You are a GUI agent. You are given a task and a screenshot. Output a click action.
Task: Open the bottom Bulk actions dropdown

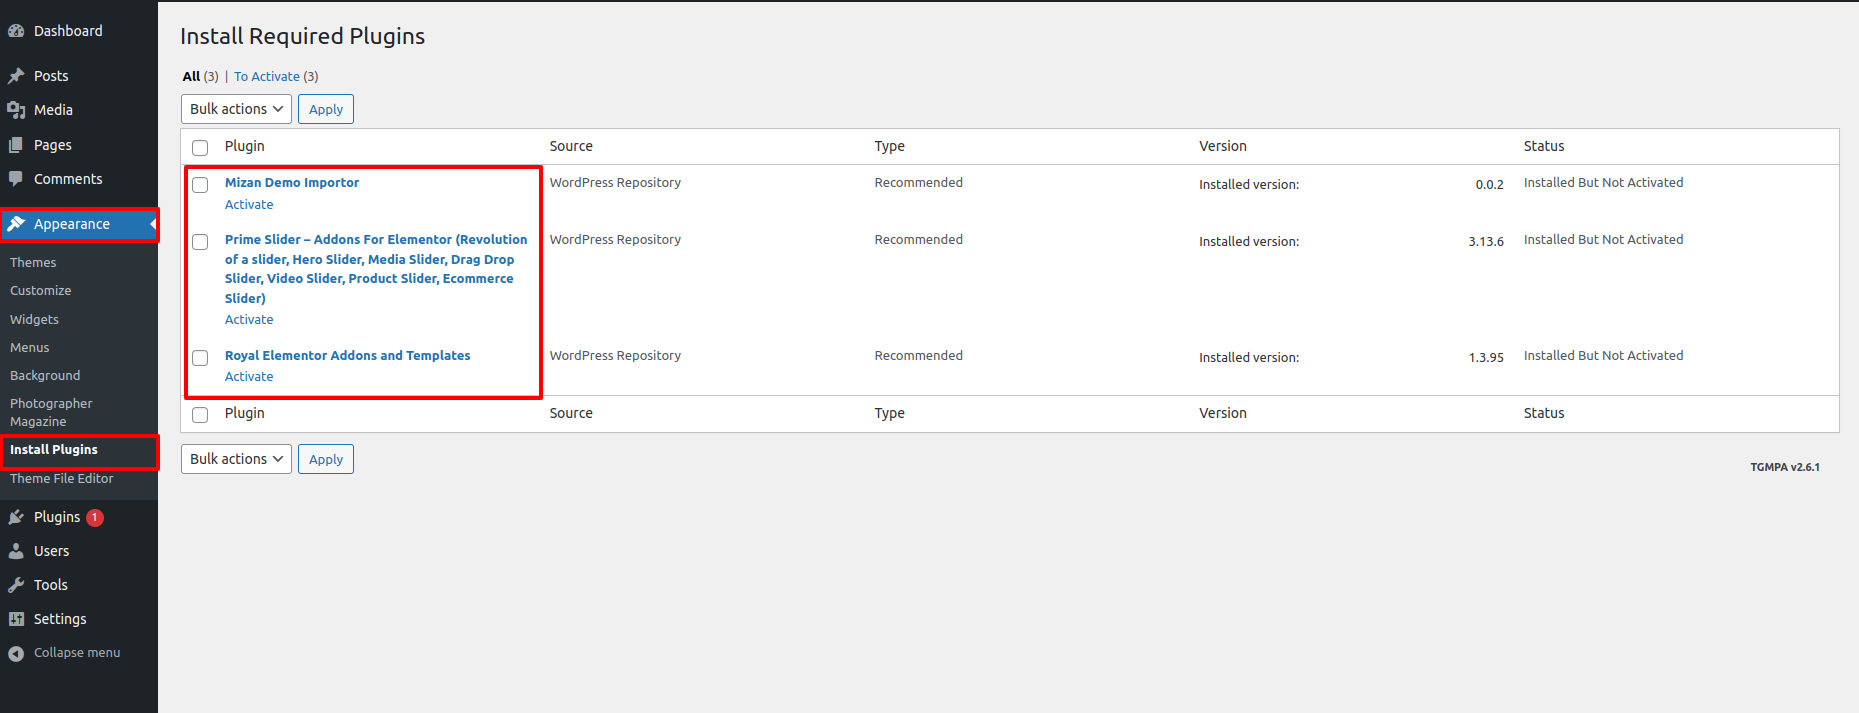coord(236,459)
